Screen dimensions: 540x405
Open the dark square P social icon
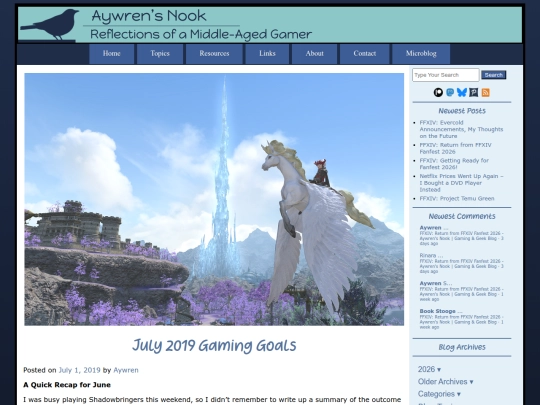(x=474, y=92)
